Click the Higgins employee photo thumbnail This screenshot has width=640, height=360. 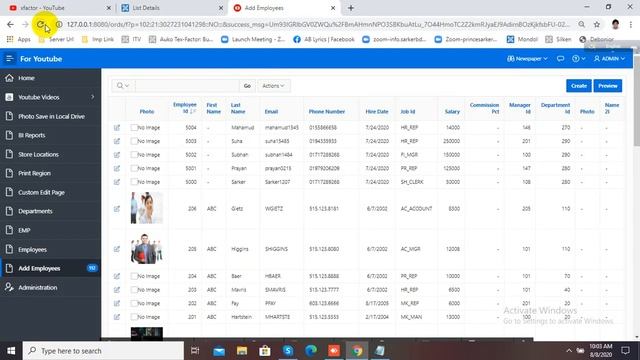coord(147,249)
